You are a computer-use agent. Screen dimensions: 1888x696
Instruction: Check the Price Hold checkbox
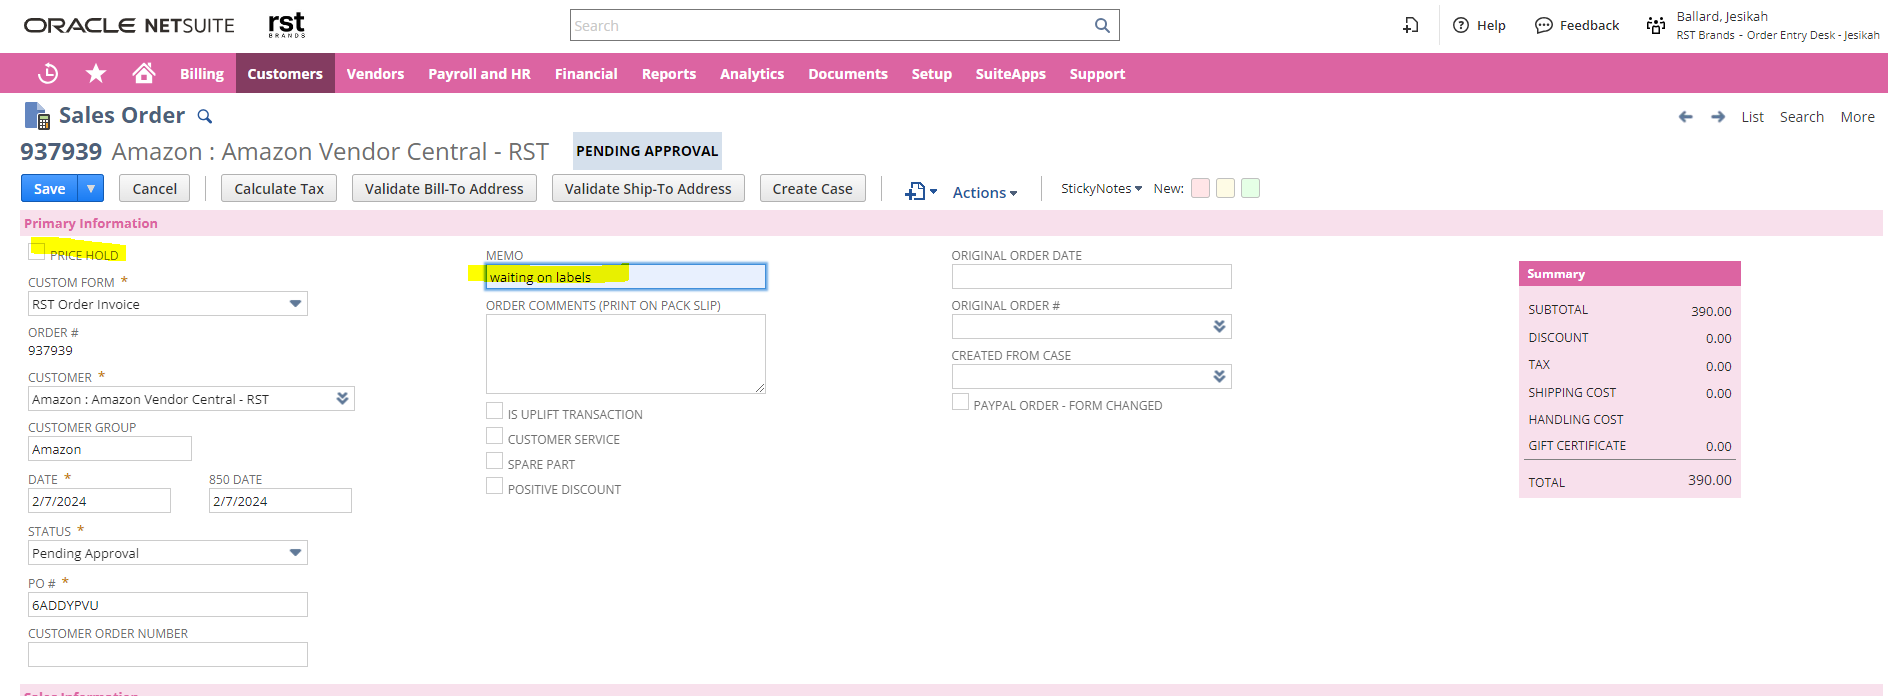pyautogui.click(x=37, y=250)
